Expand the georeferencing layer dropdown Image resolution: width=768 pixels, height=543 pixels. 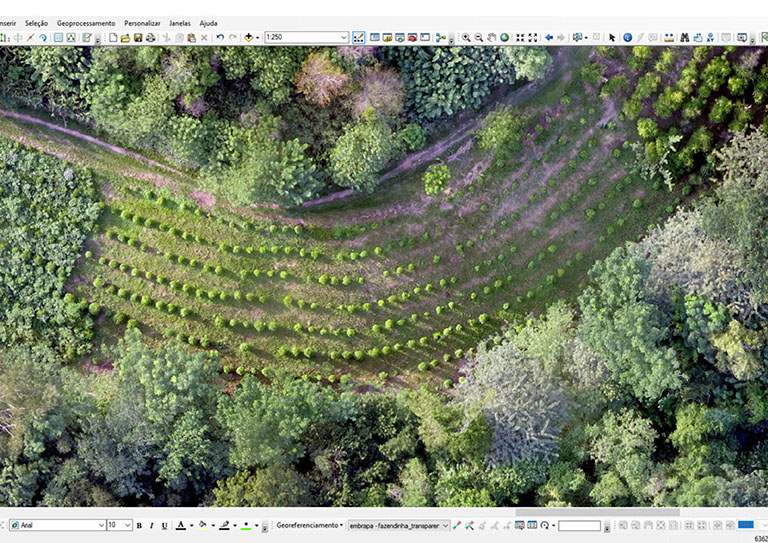click(x=445, y=526)
